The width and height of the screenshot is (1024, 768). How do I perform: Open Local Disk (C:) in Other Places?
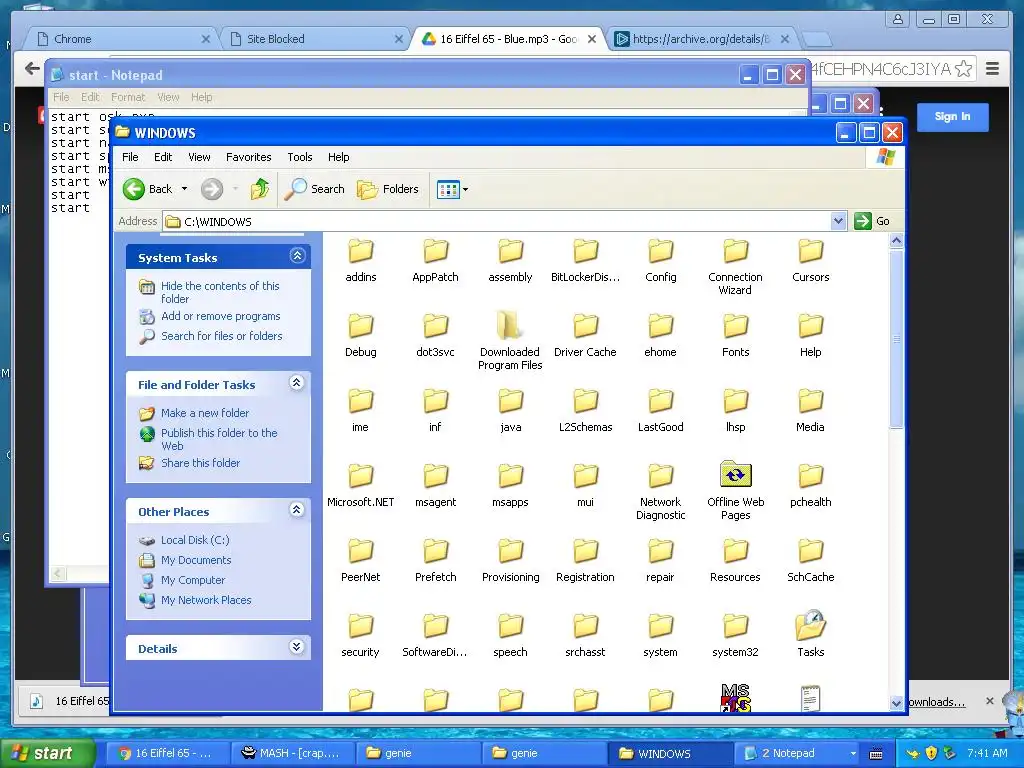pyautogui.click(x=195, y=540)
